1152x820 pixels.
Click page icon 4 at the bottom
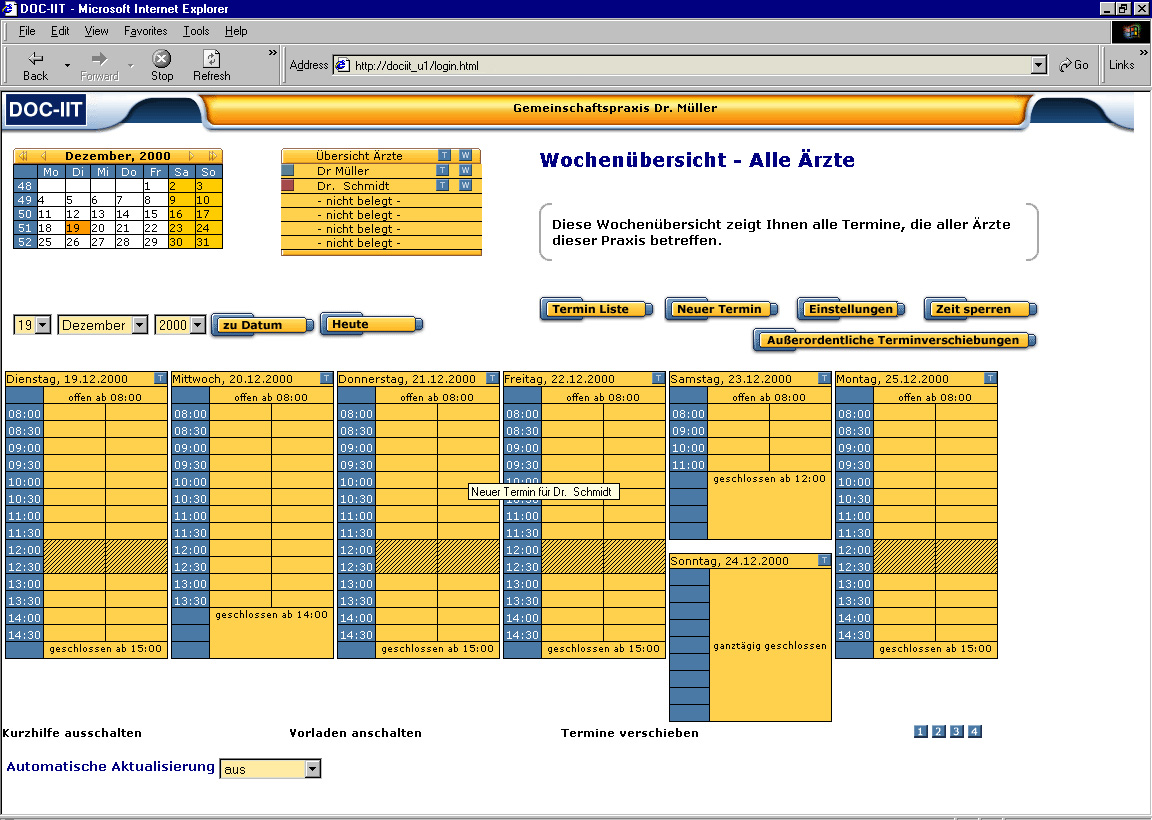pos(974,731)
